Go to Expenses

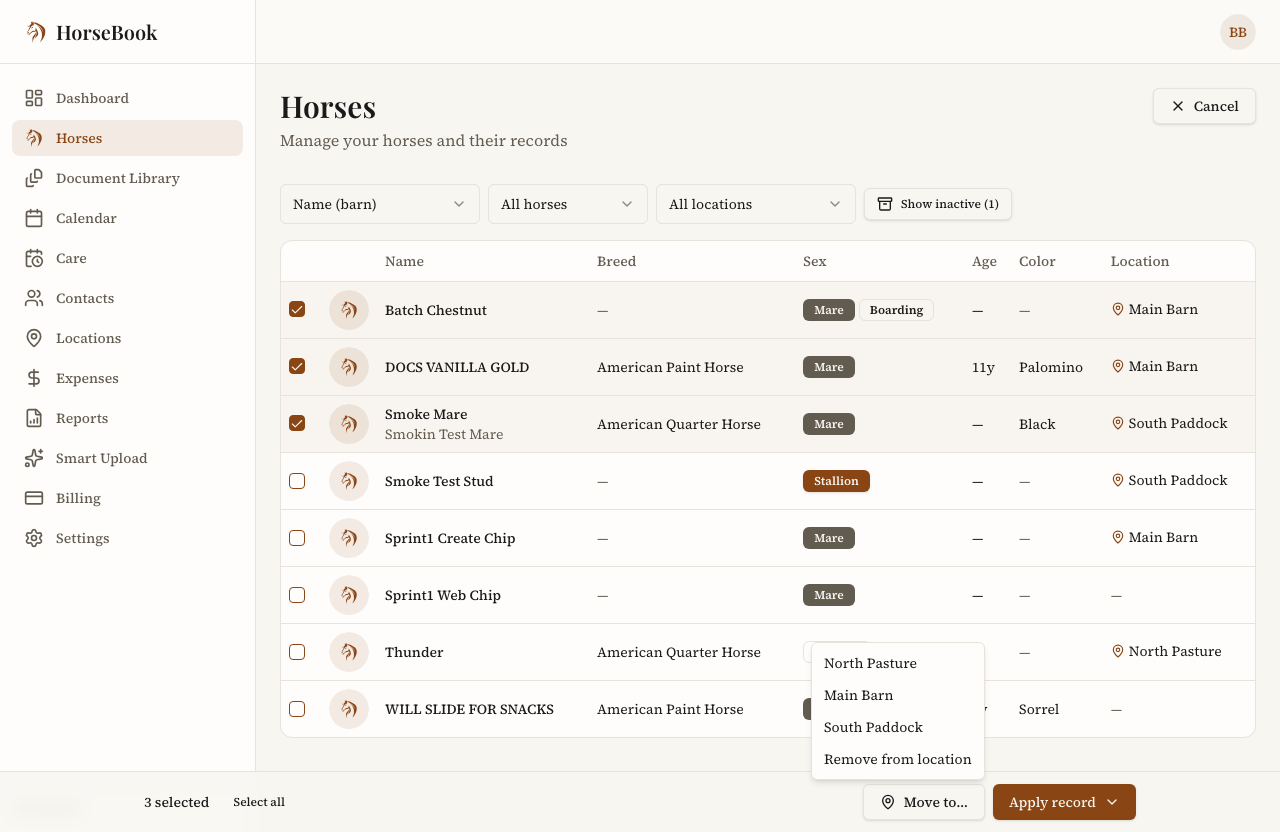127,378
